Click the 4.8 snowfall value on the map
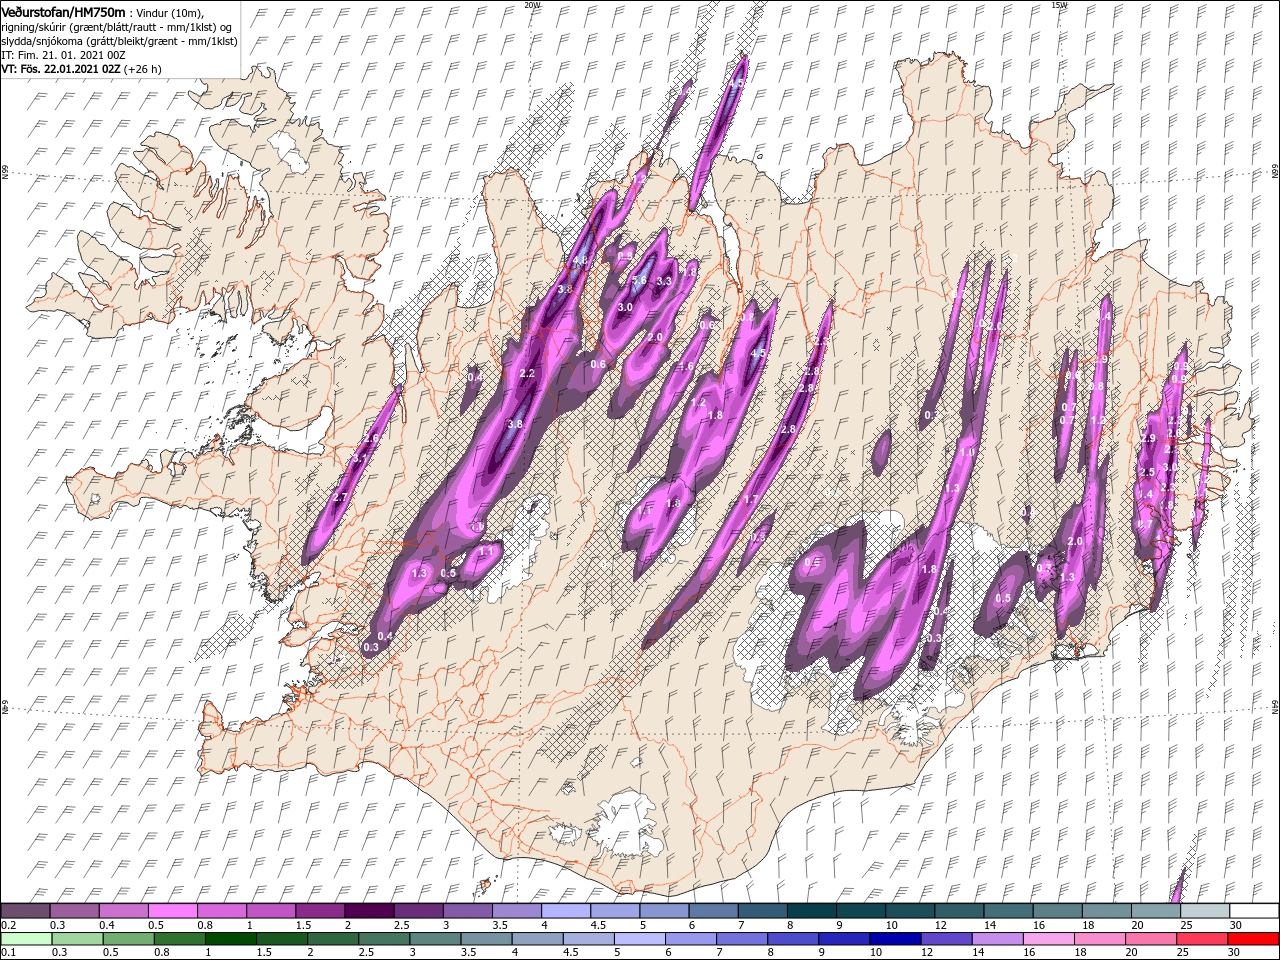1280x960 pixels. pyautogui.click(x=579, y=261)
